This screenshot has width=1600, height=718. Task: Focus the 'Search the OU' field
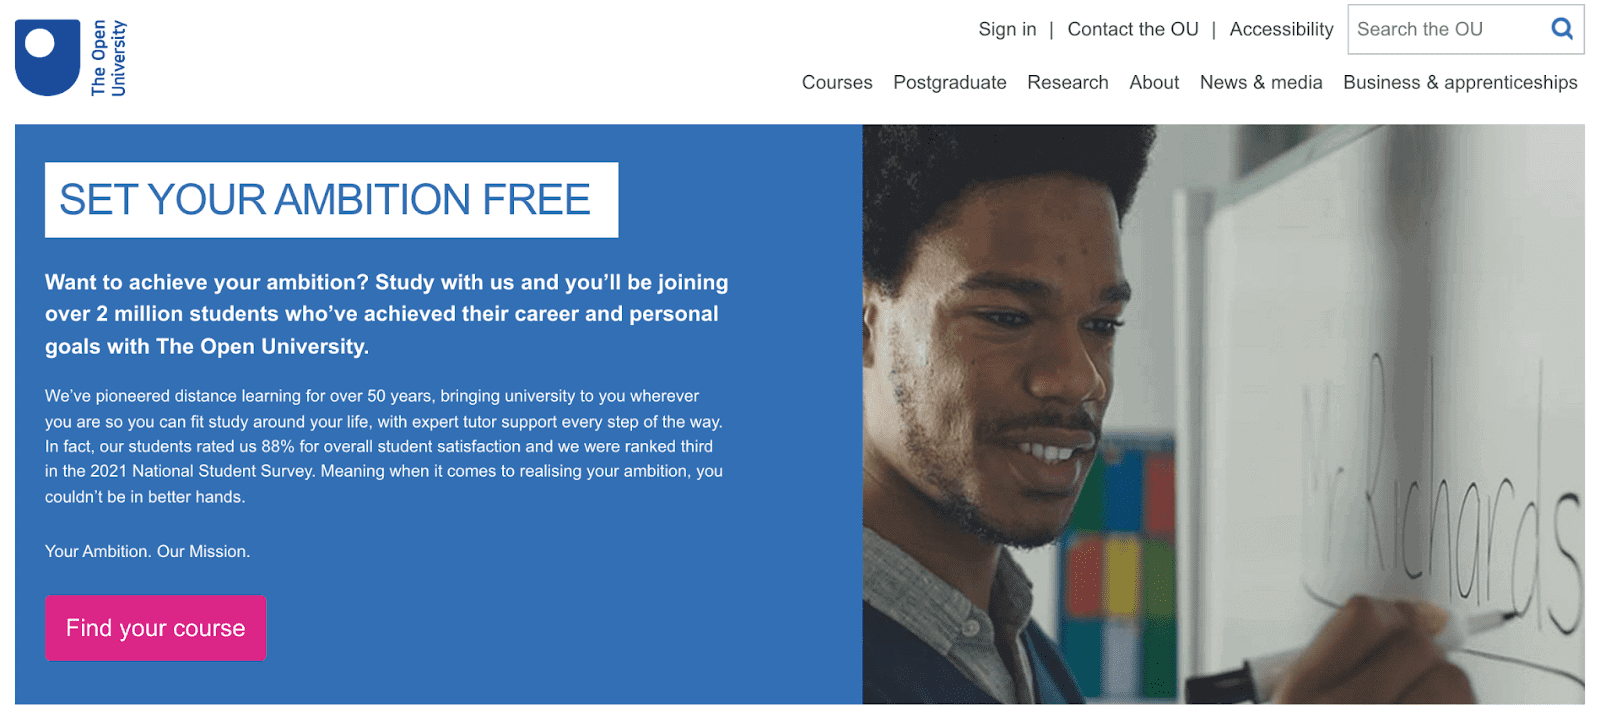[1445, 29]
